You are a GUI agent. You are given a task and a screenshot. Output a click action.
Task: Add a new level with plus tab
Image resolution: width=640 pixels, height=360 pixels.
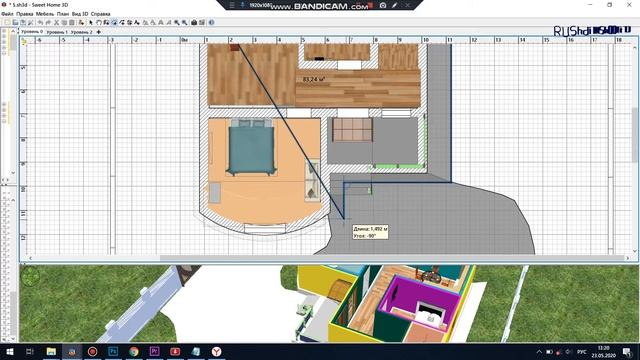click(98, 31)
